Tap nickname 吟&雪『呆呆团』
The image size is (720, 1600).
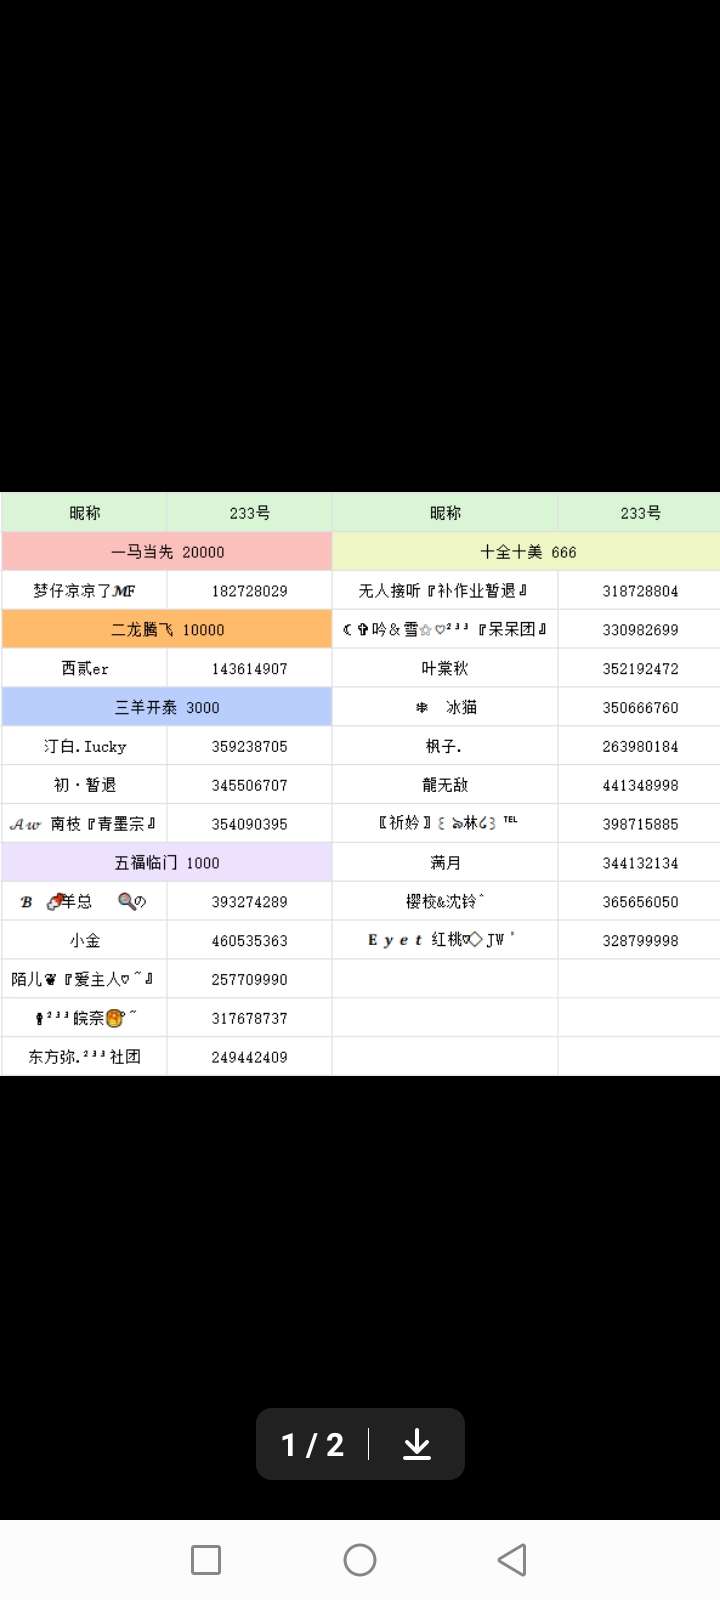coord(445,630)
